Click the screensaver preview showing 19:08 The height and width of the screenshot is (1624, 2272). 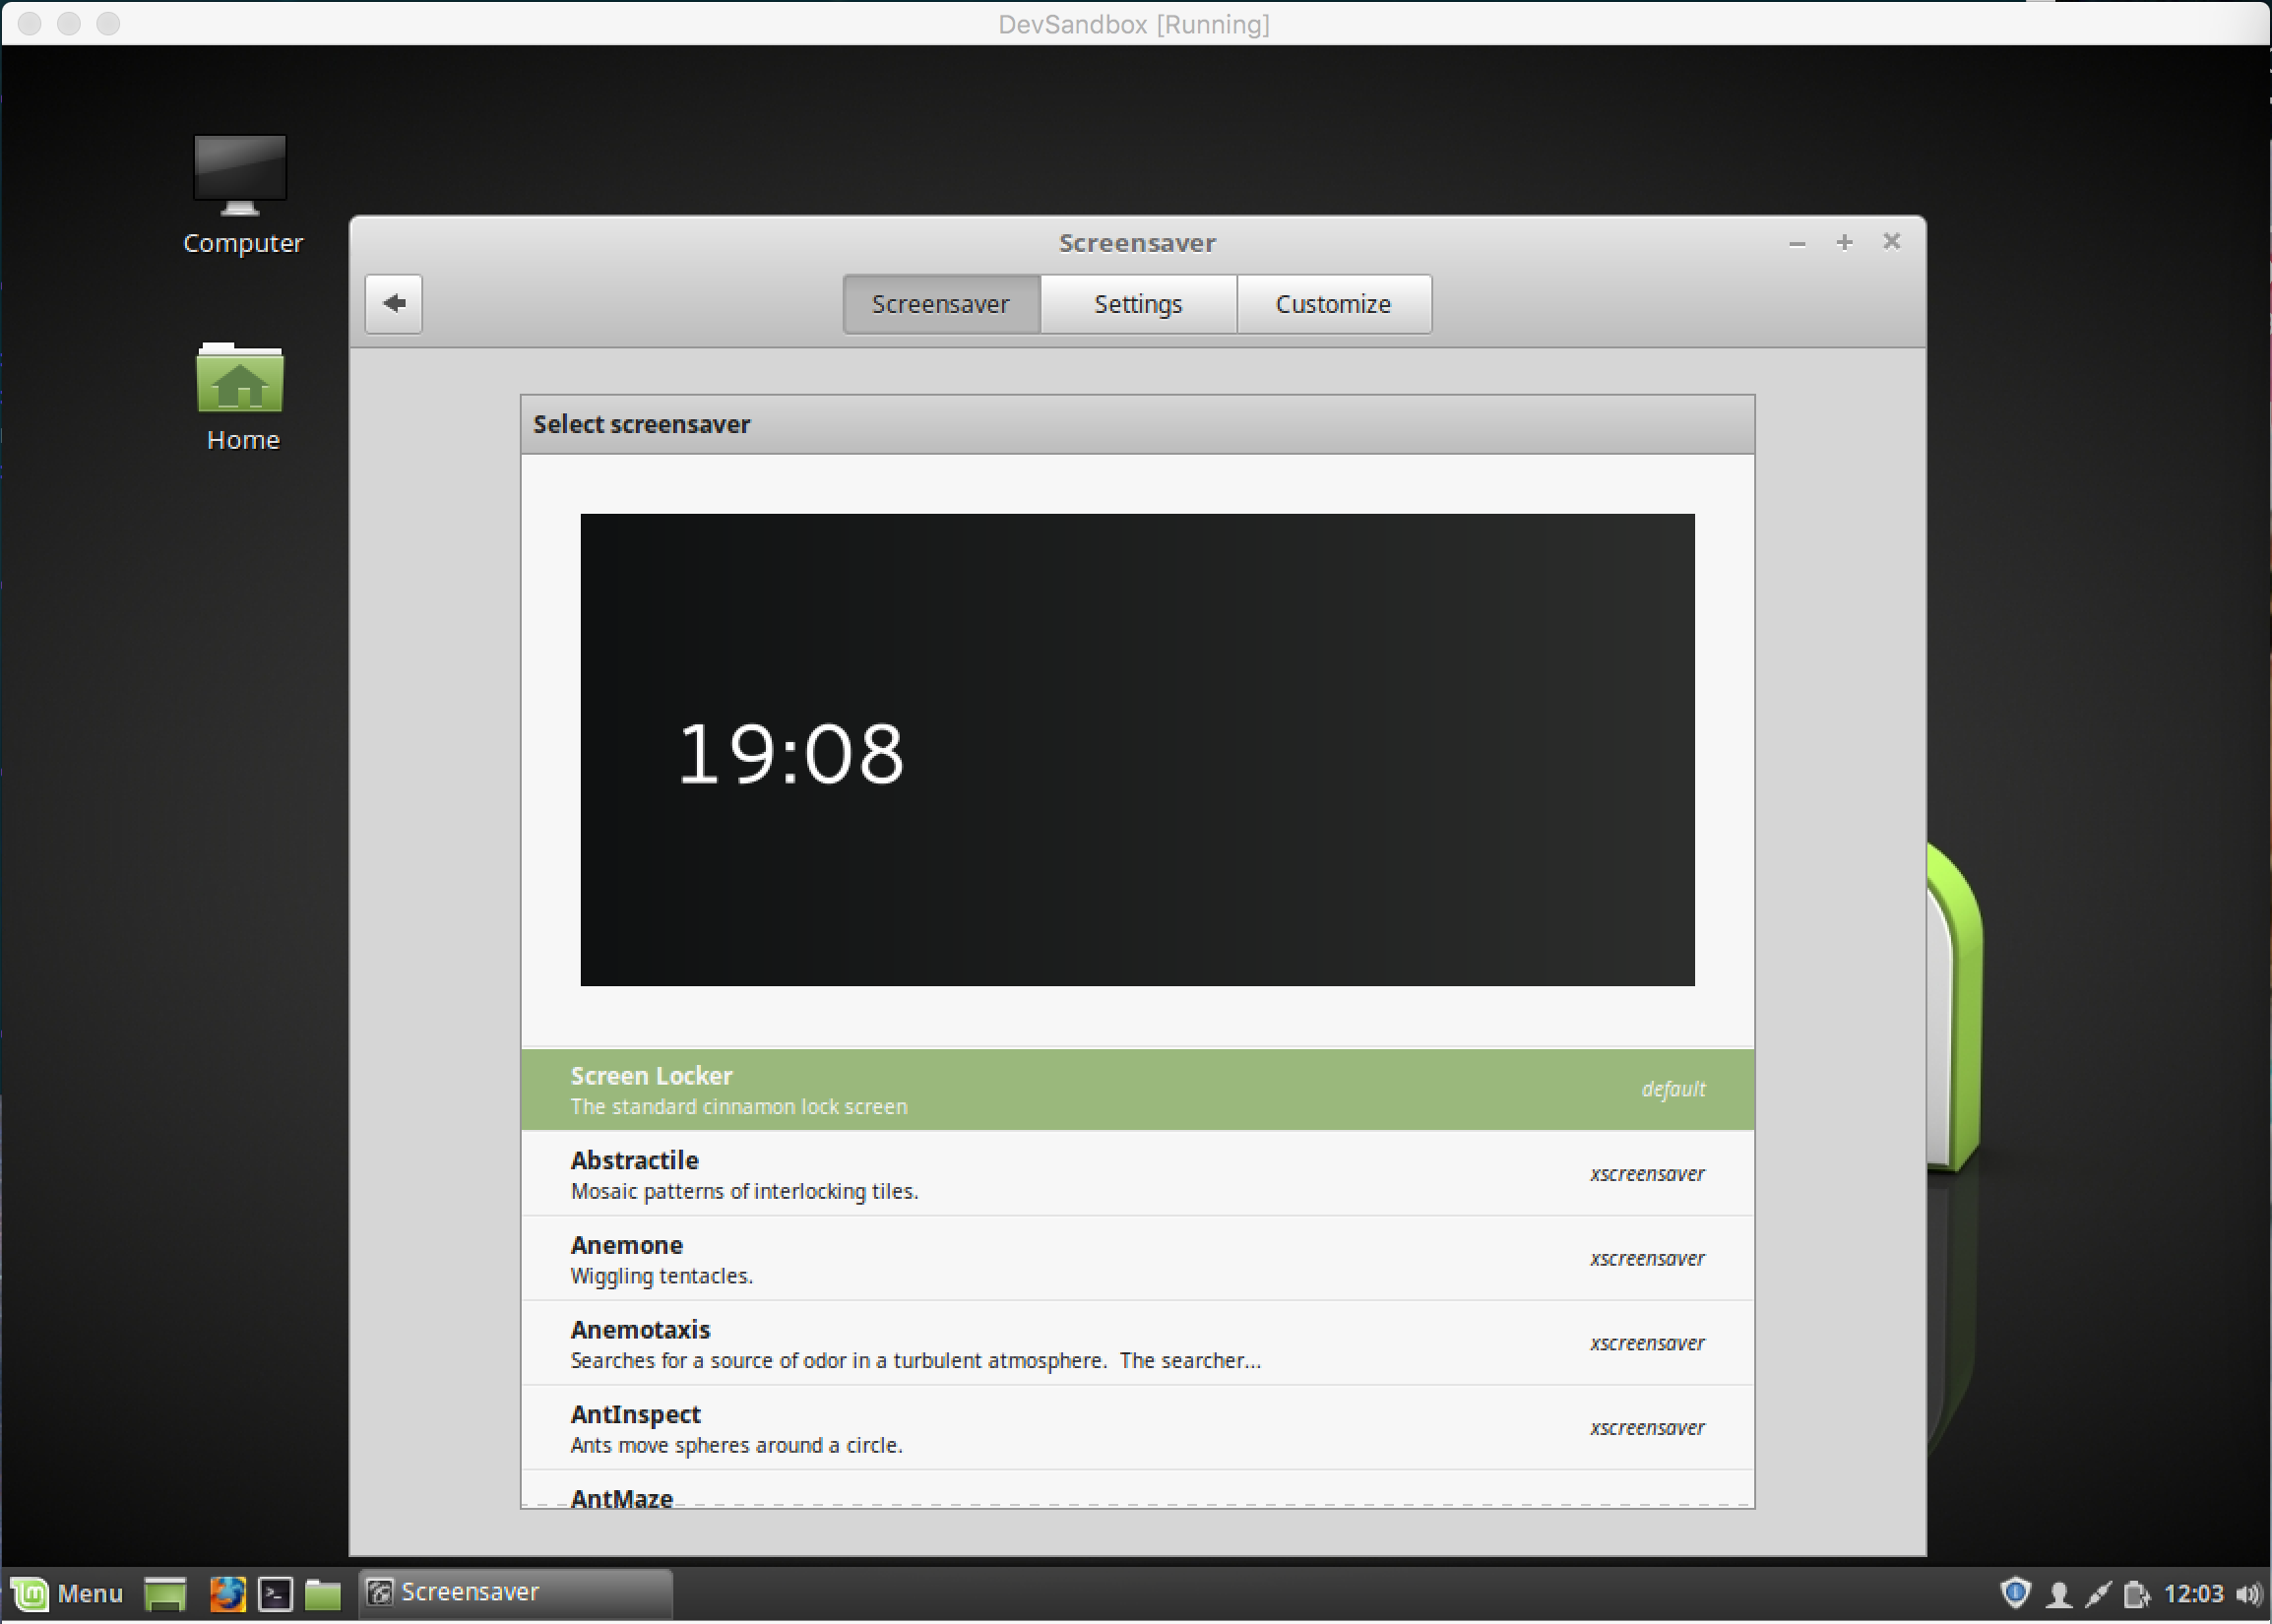coord(1137,750)
